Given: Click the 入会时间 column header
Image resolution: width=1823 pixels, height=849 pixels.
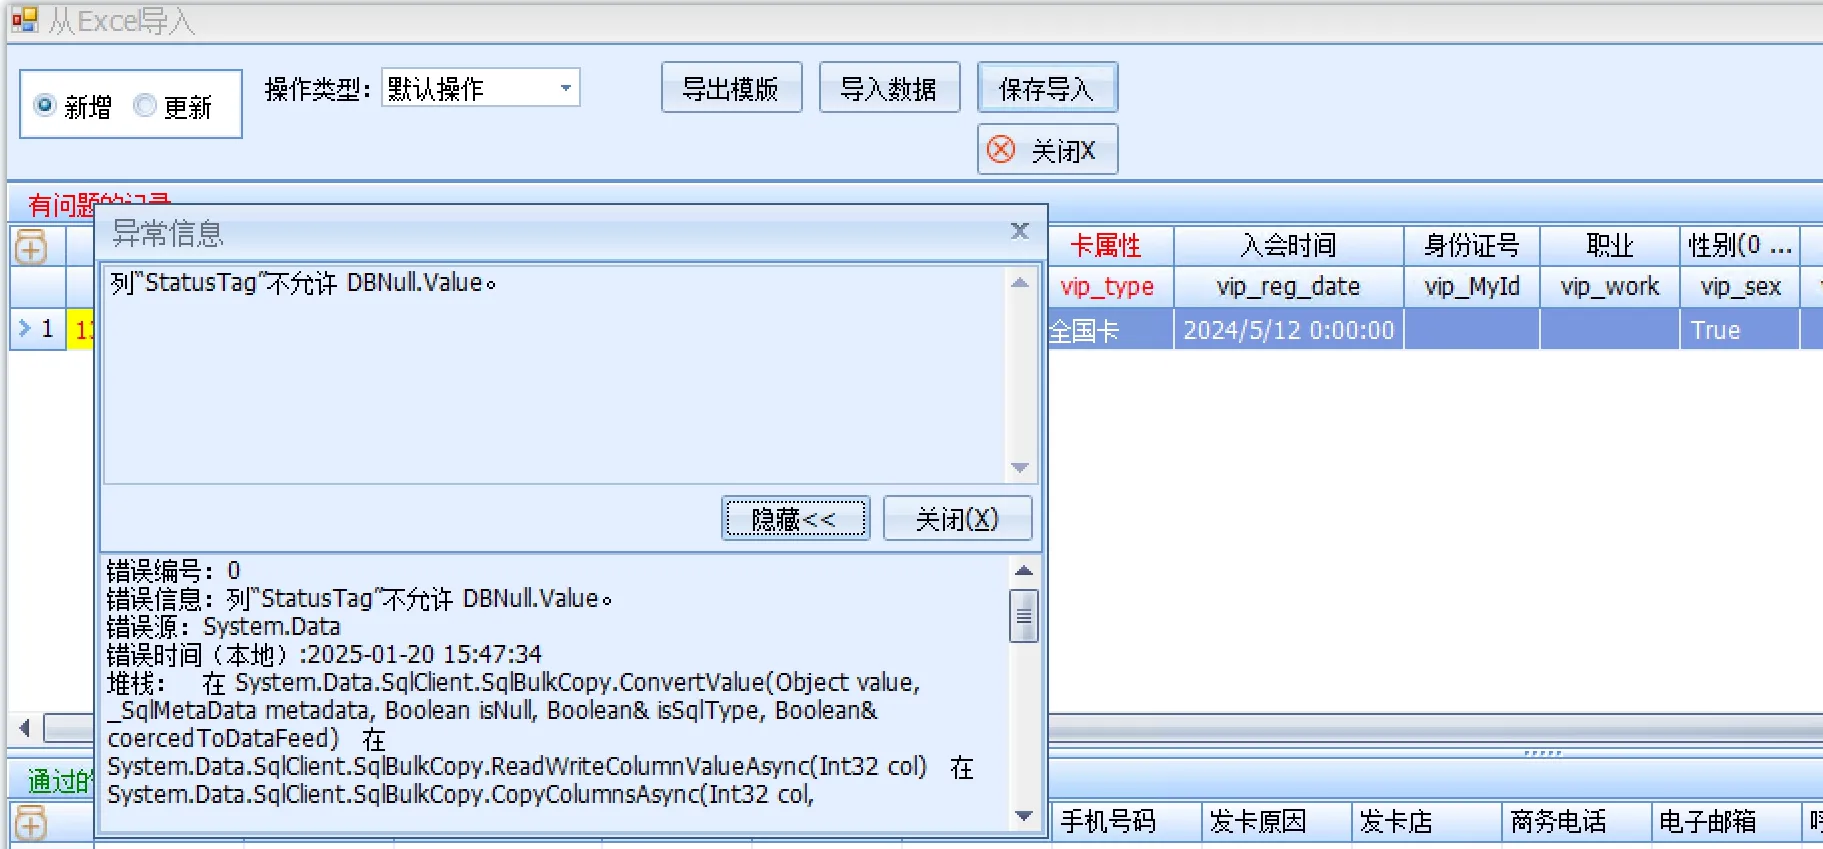Looking at the screenshot, I should (1288, 245).
